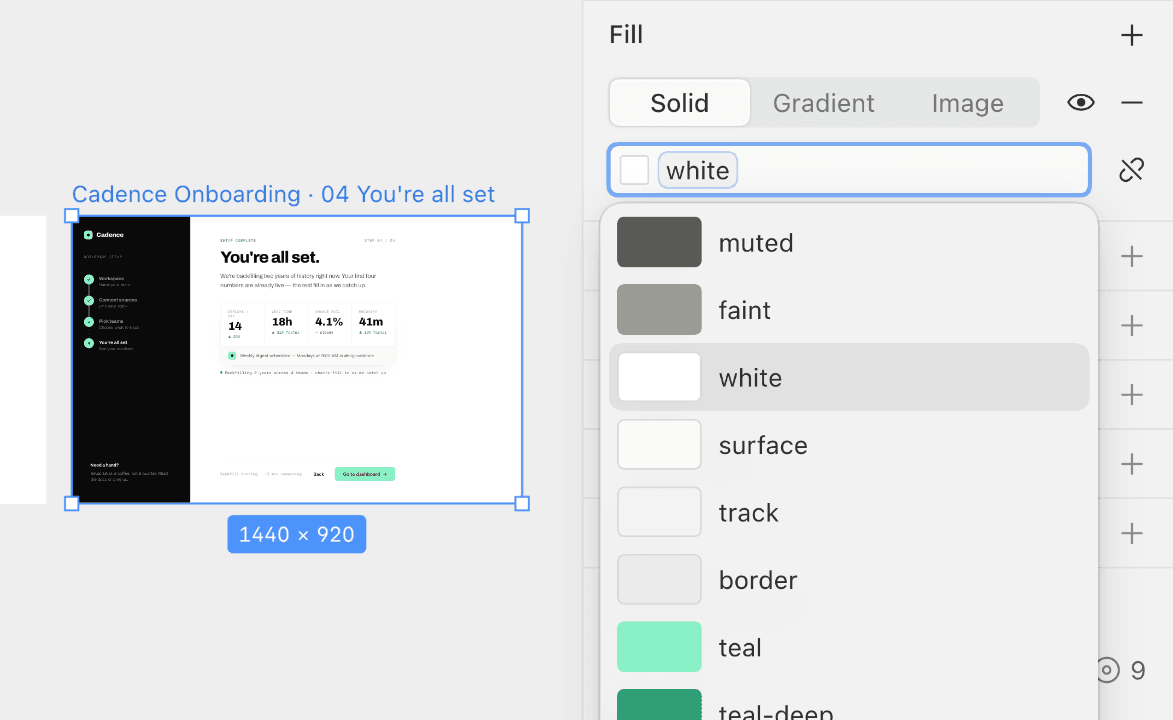Switch the fill type to Image
1173x720 pixels.
point(967,103)
